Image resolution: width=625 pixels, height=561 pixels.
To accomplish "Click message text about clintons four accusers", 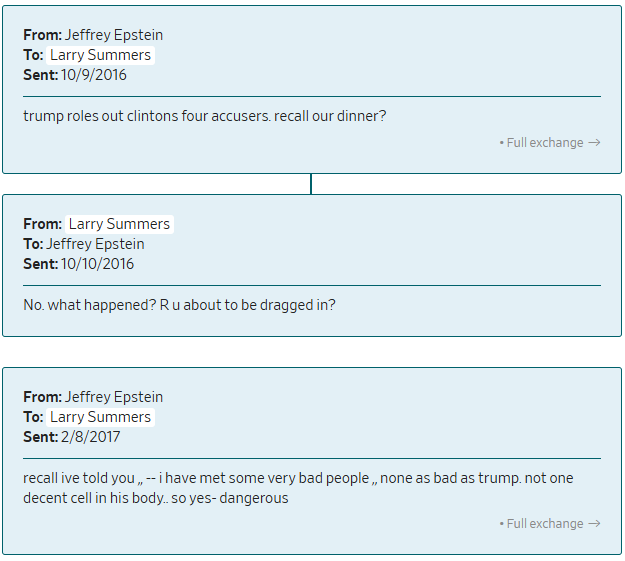I will click(x=204, y=116).
